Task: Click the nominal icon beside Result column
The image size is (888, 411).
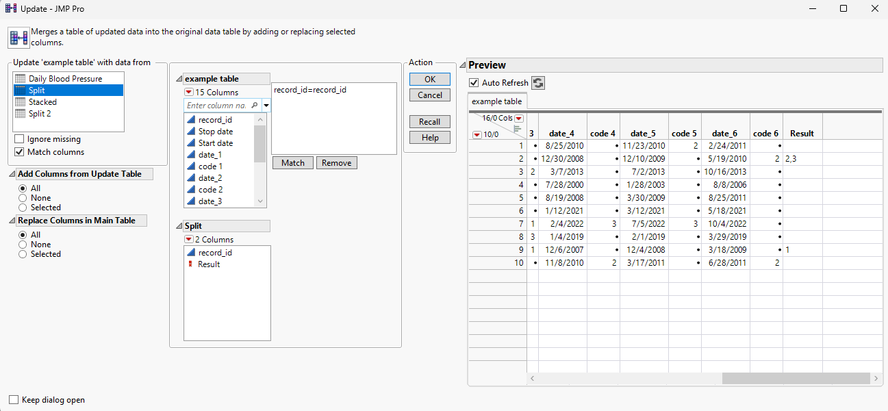Action: pos(190,264)
